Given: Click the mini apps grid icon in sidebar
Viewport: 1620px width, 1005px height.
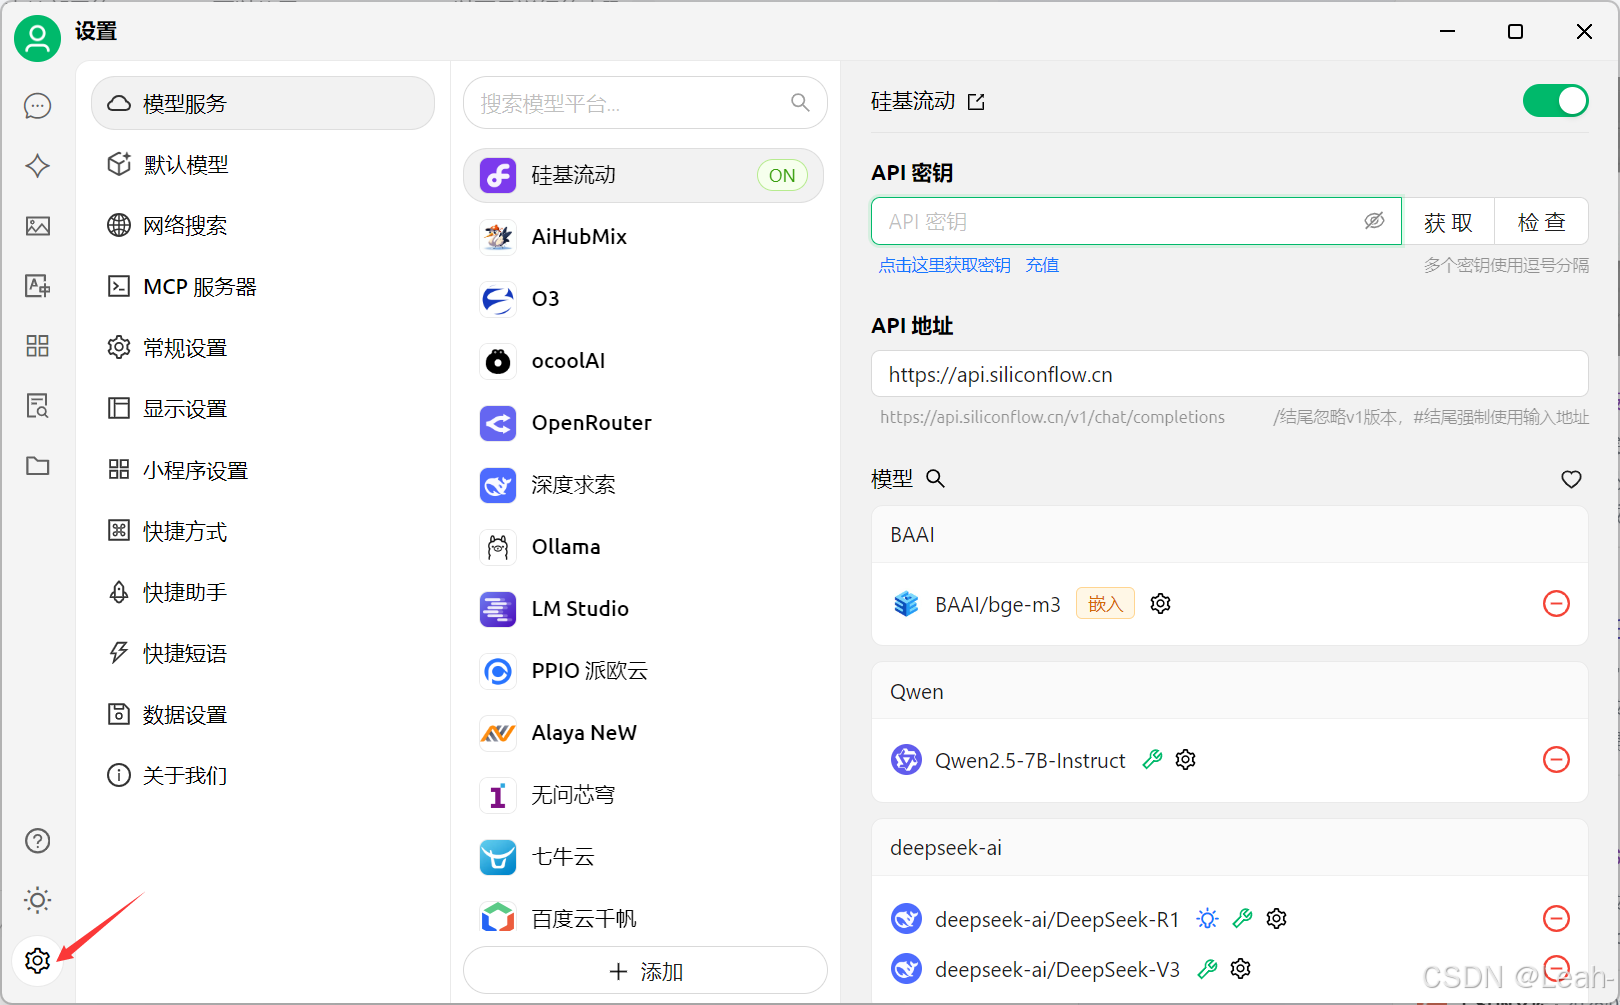Looking at the screenshot, I should coord(37,345).
